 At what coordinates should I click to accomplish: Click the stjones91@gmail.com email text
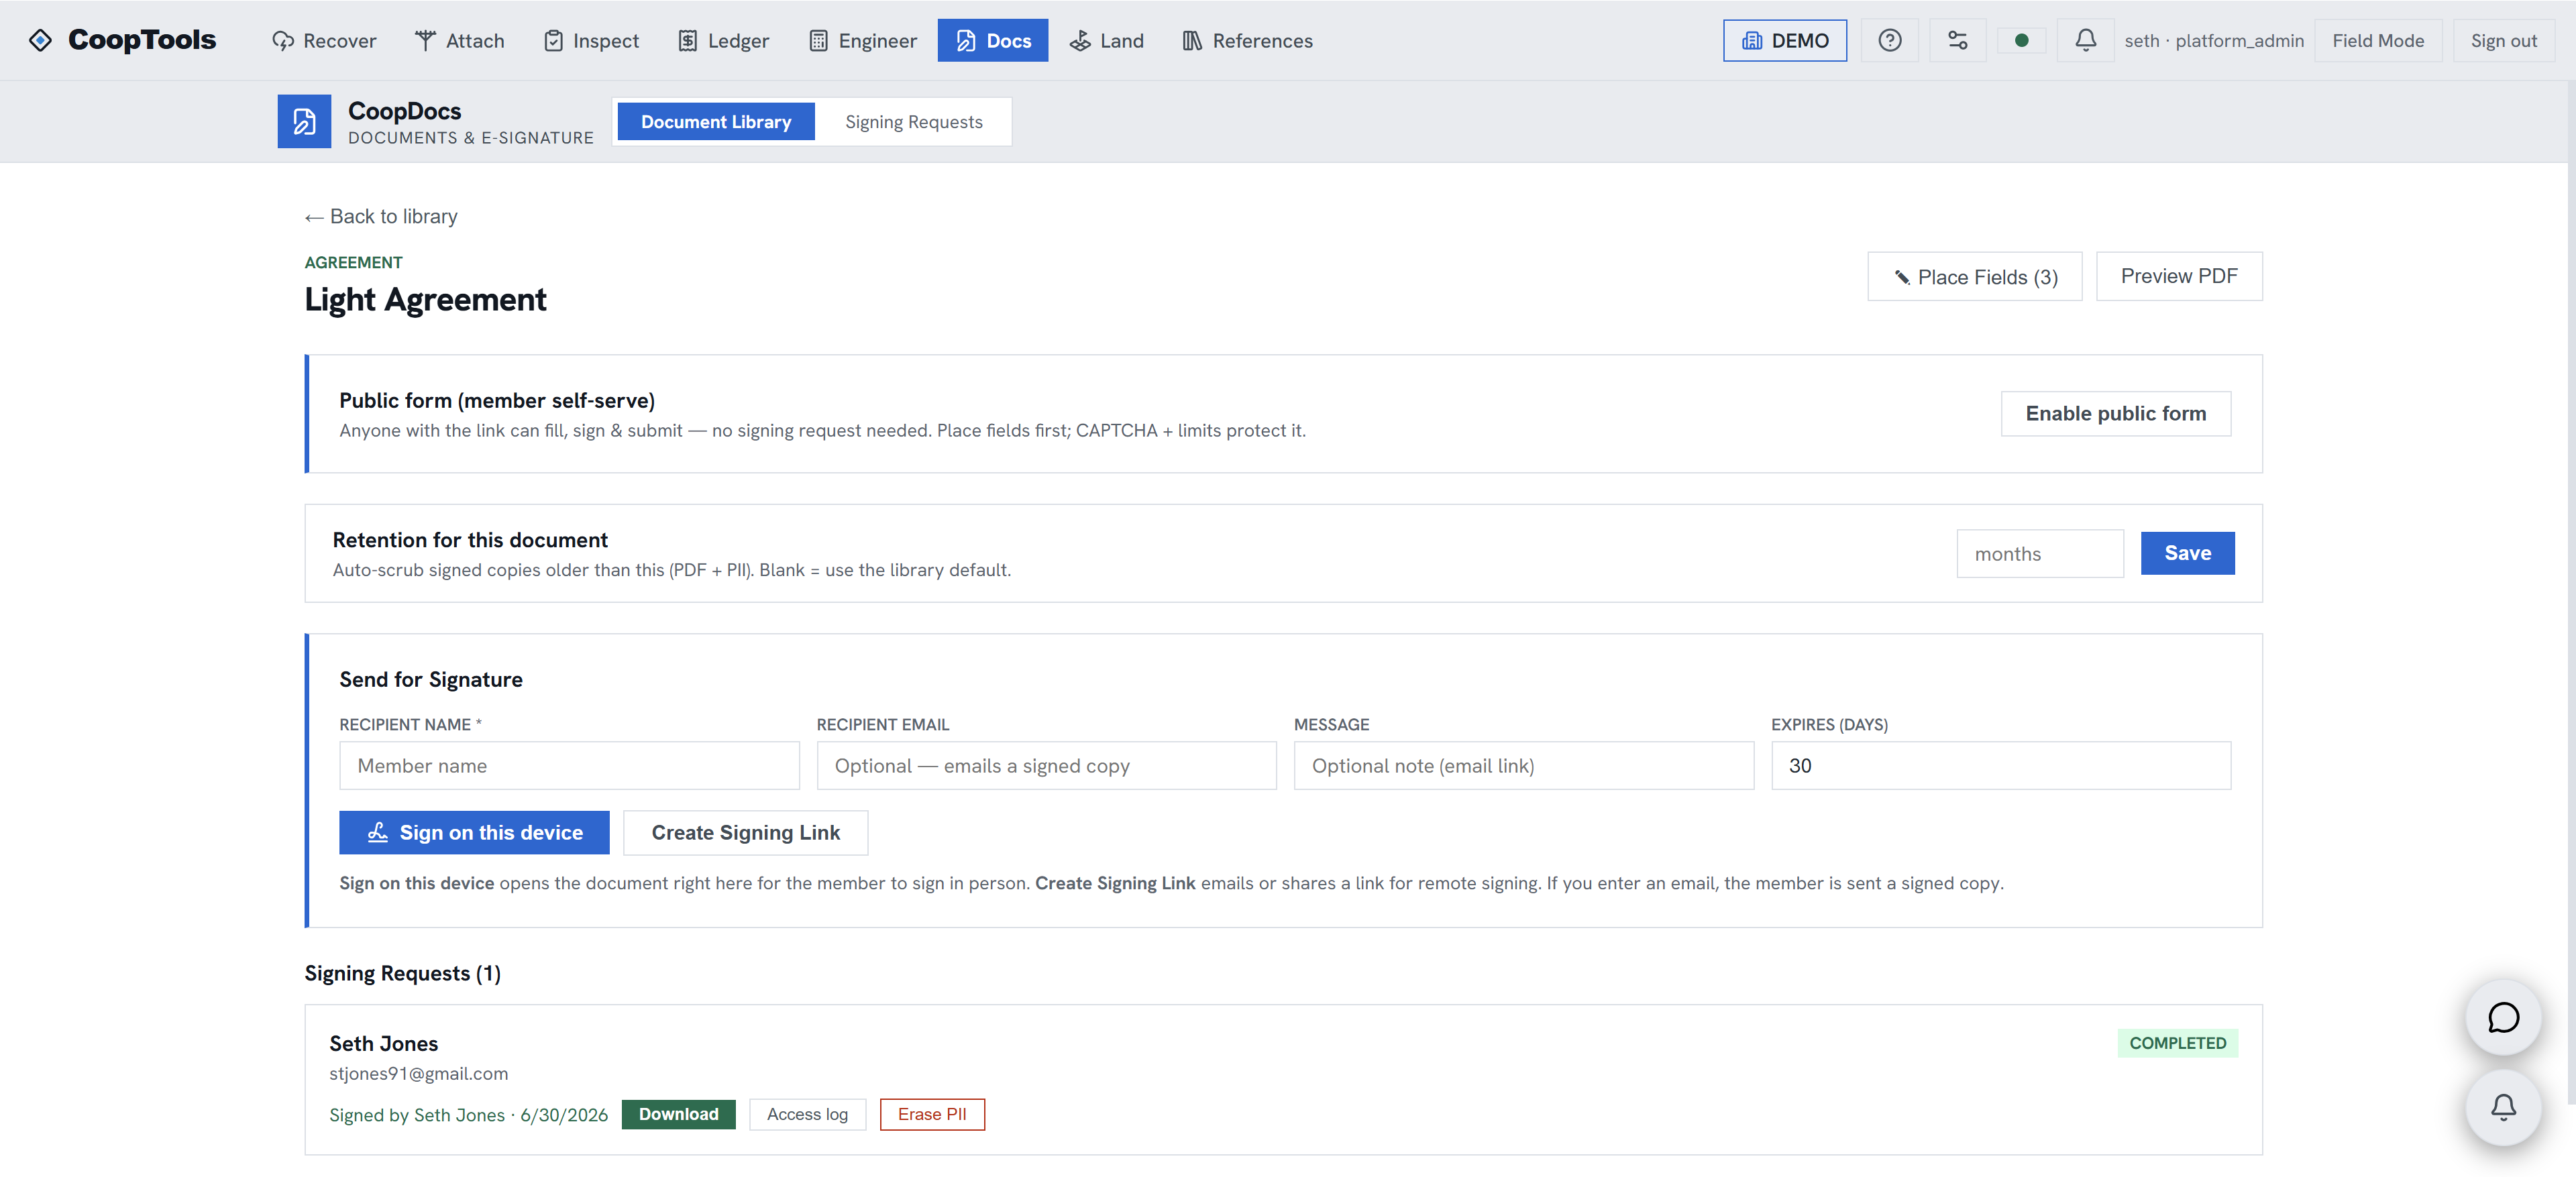point(419,1074)
